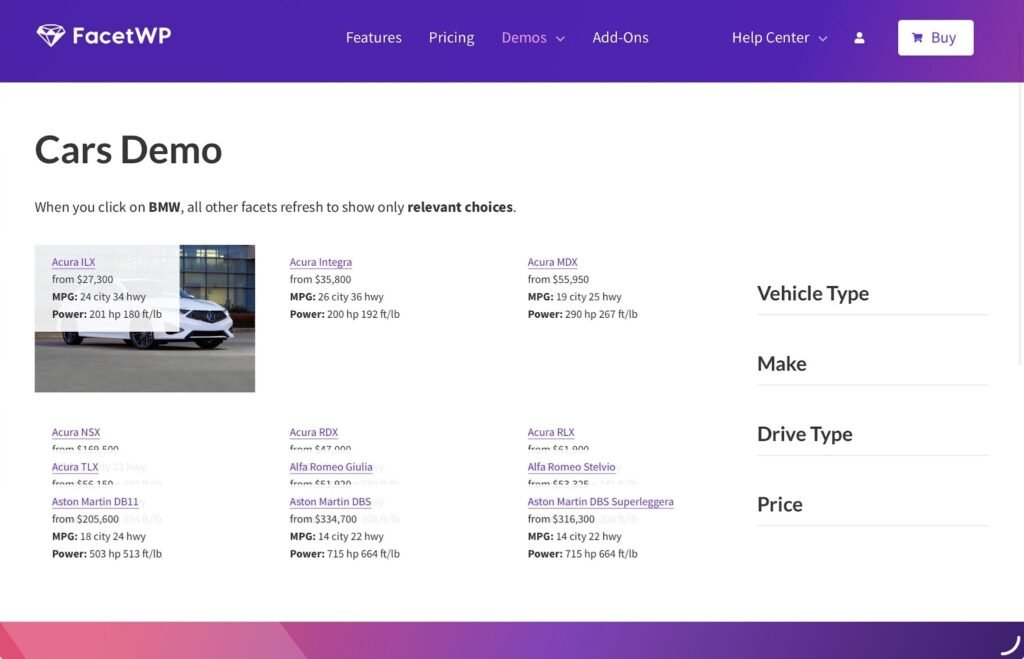This screenshot has width=1024, height=659.
Task: Click 'Power: 200 hp 192 ft/lb' text
Action: pyautogui.click(x=344, y=314)
